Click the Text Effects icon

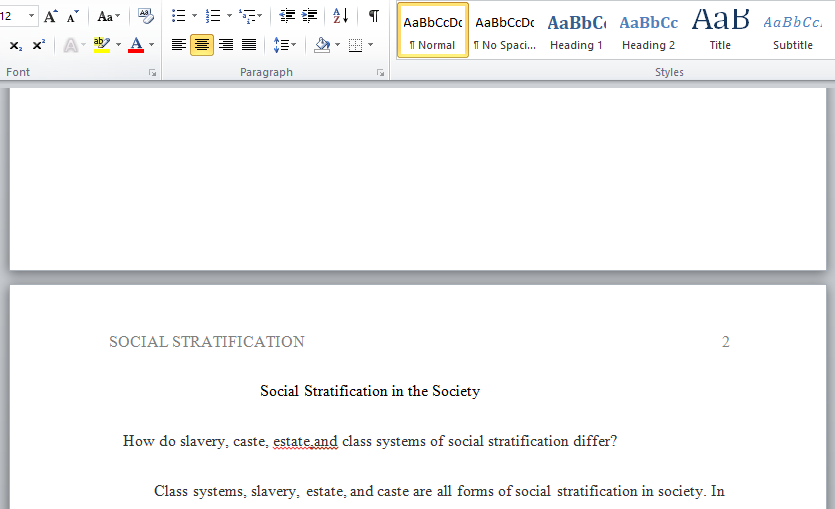tap(70, 45)
